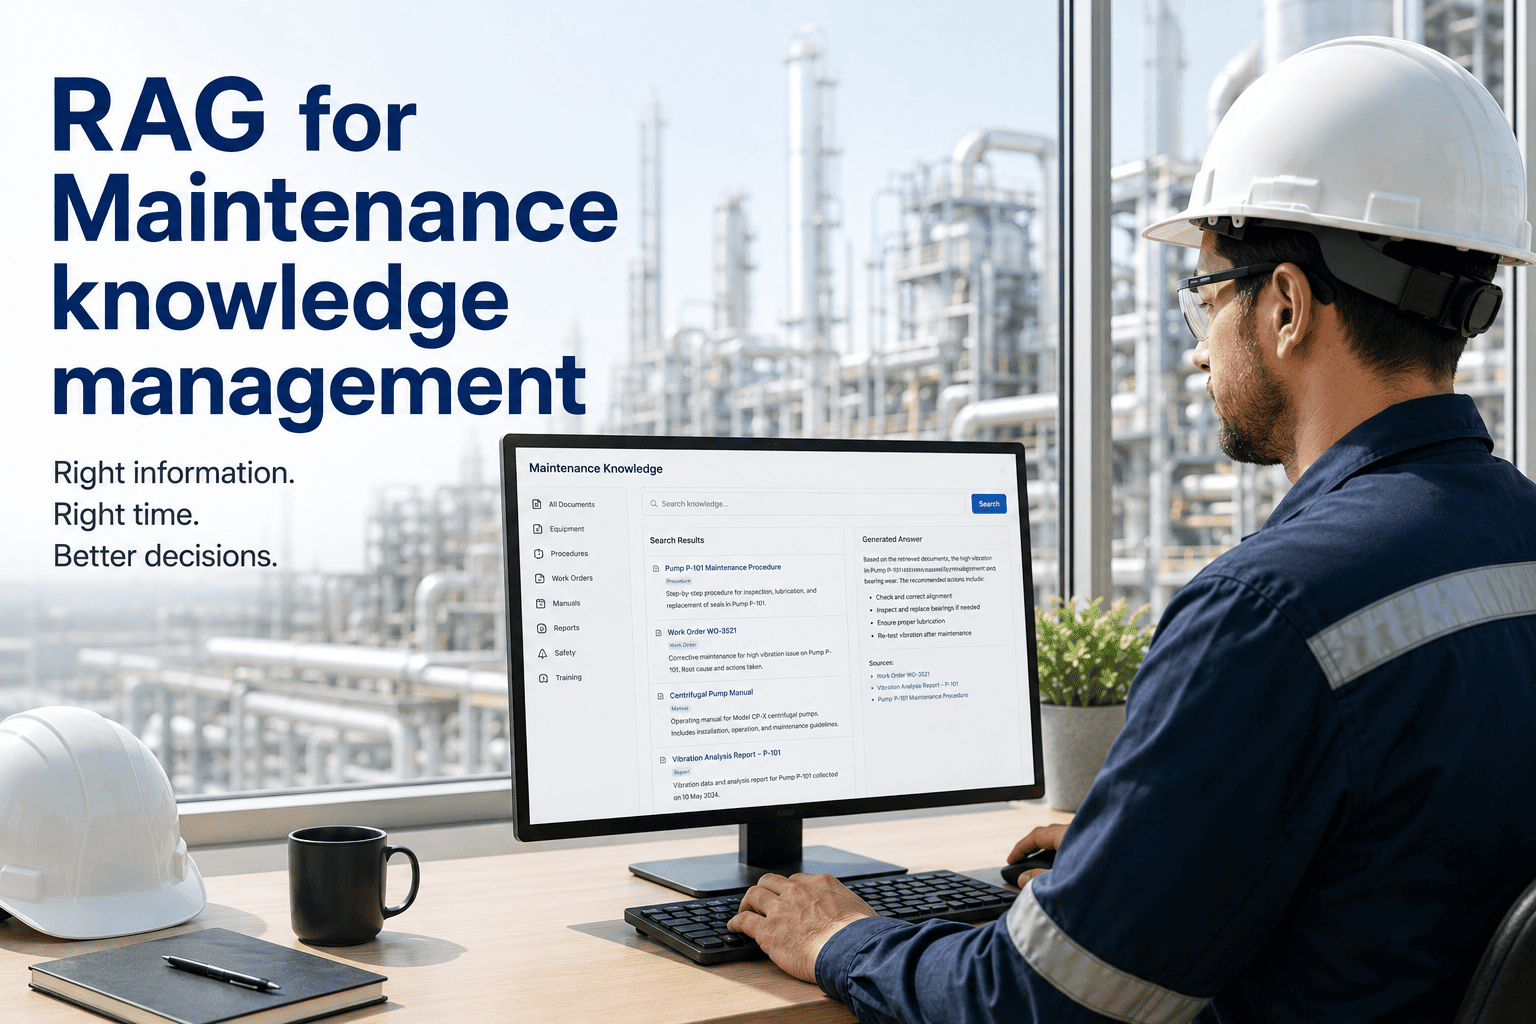Click document icon beside Vibration Analysis Report result
1536x1024 pixels.
coord(663,760)
